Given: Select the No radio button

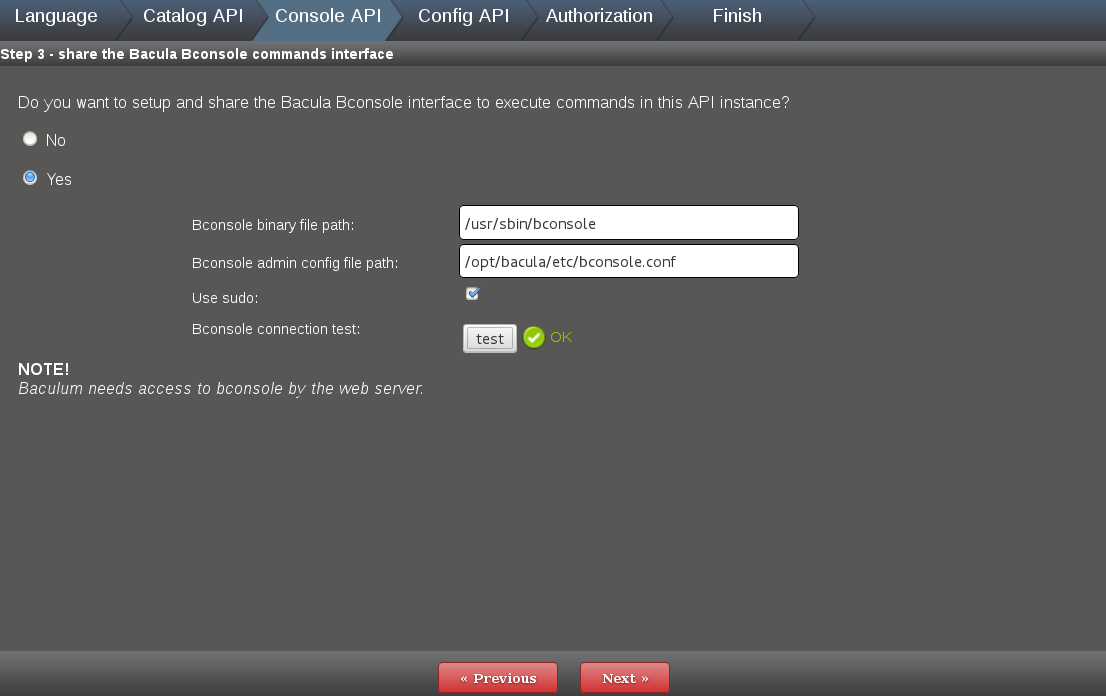Looking at the screenshot, I should click(30, 139).
